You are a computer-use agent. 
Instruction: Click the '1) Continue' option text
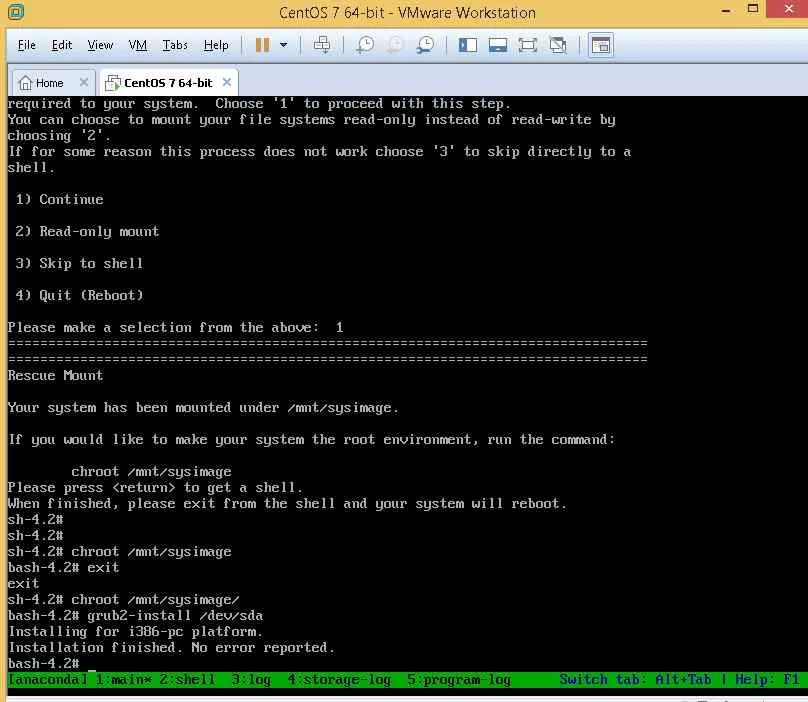coord(59,199)
